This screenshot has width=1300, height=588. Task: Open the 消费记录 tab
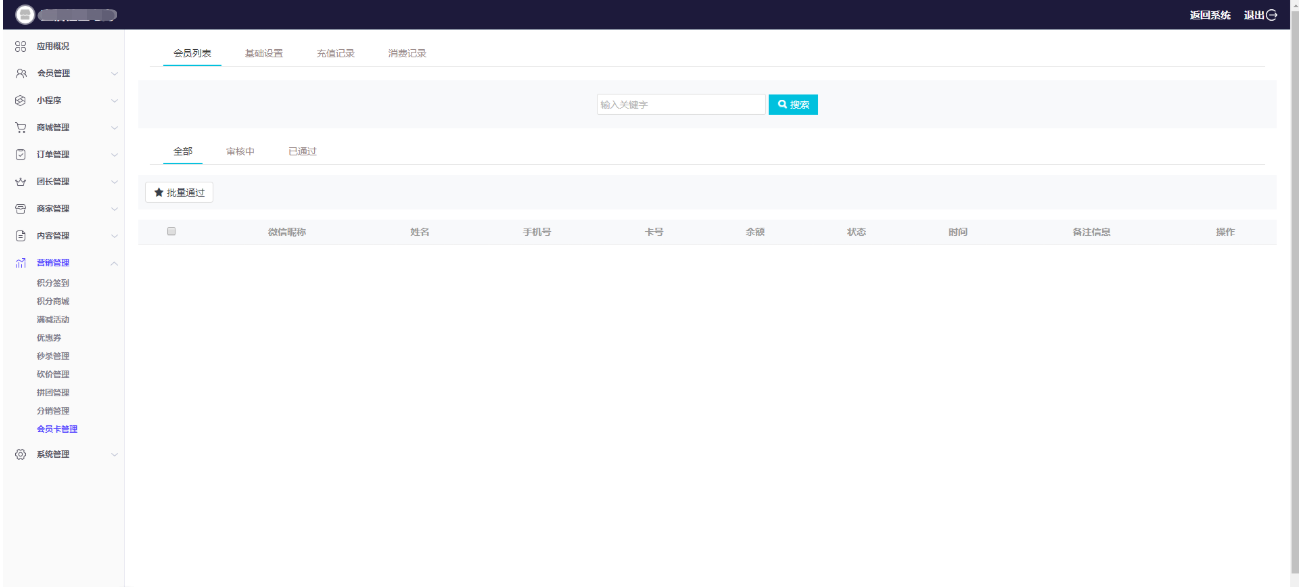point(407,53)
